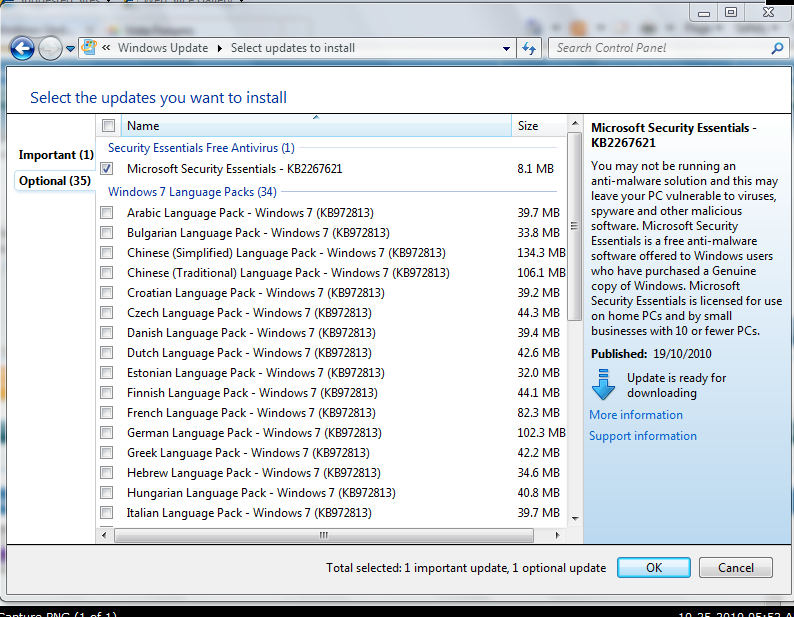The width and height of the screenshot is (794, 617).
Task: Click the 134.3 MB size value
Action: (x=541, y=252)
